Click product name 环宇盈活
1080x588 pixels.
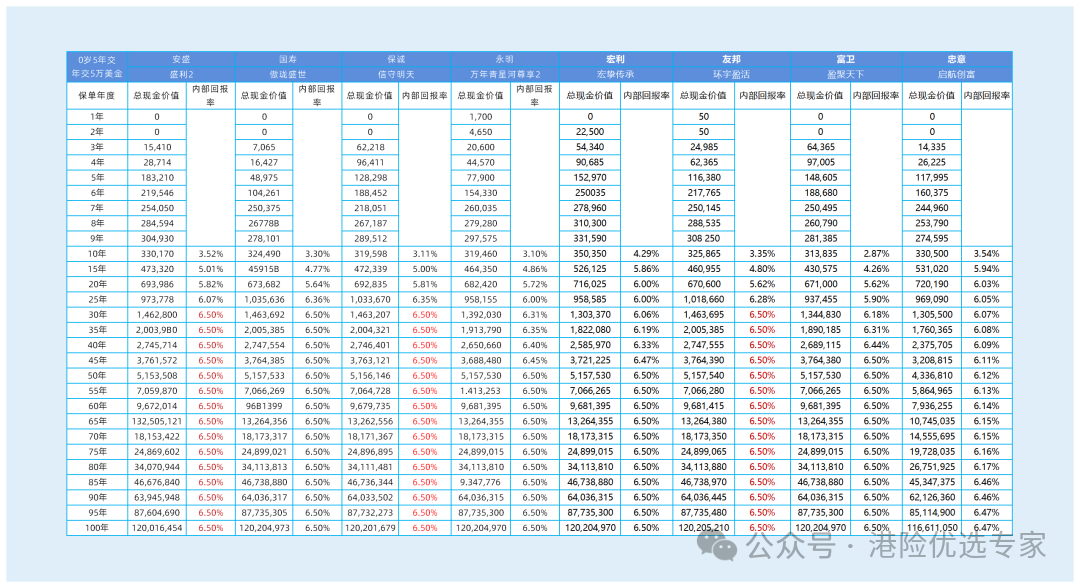[731, 74]
